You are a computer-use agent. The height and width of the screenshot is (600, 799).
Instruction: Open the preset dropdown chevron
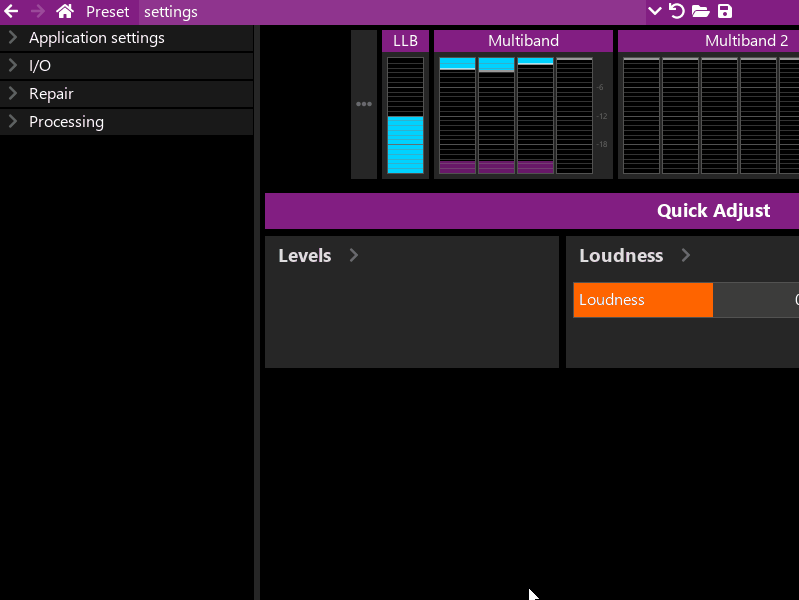655,12
